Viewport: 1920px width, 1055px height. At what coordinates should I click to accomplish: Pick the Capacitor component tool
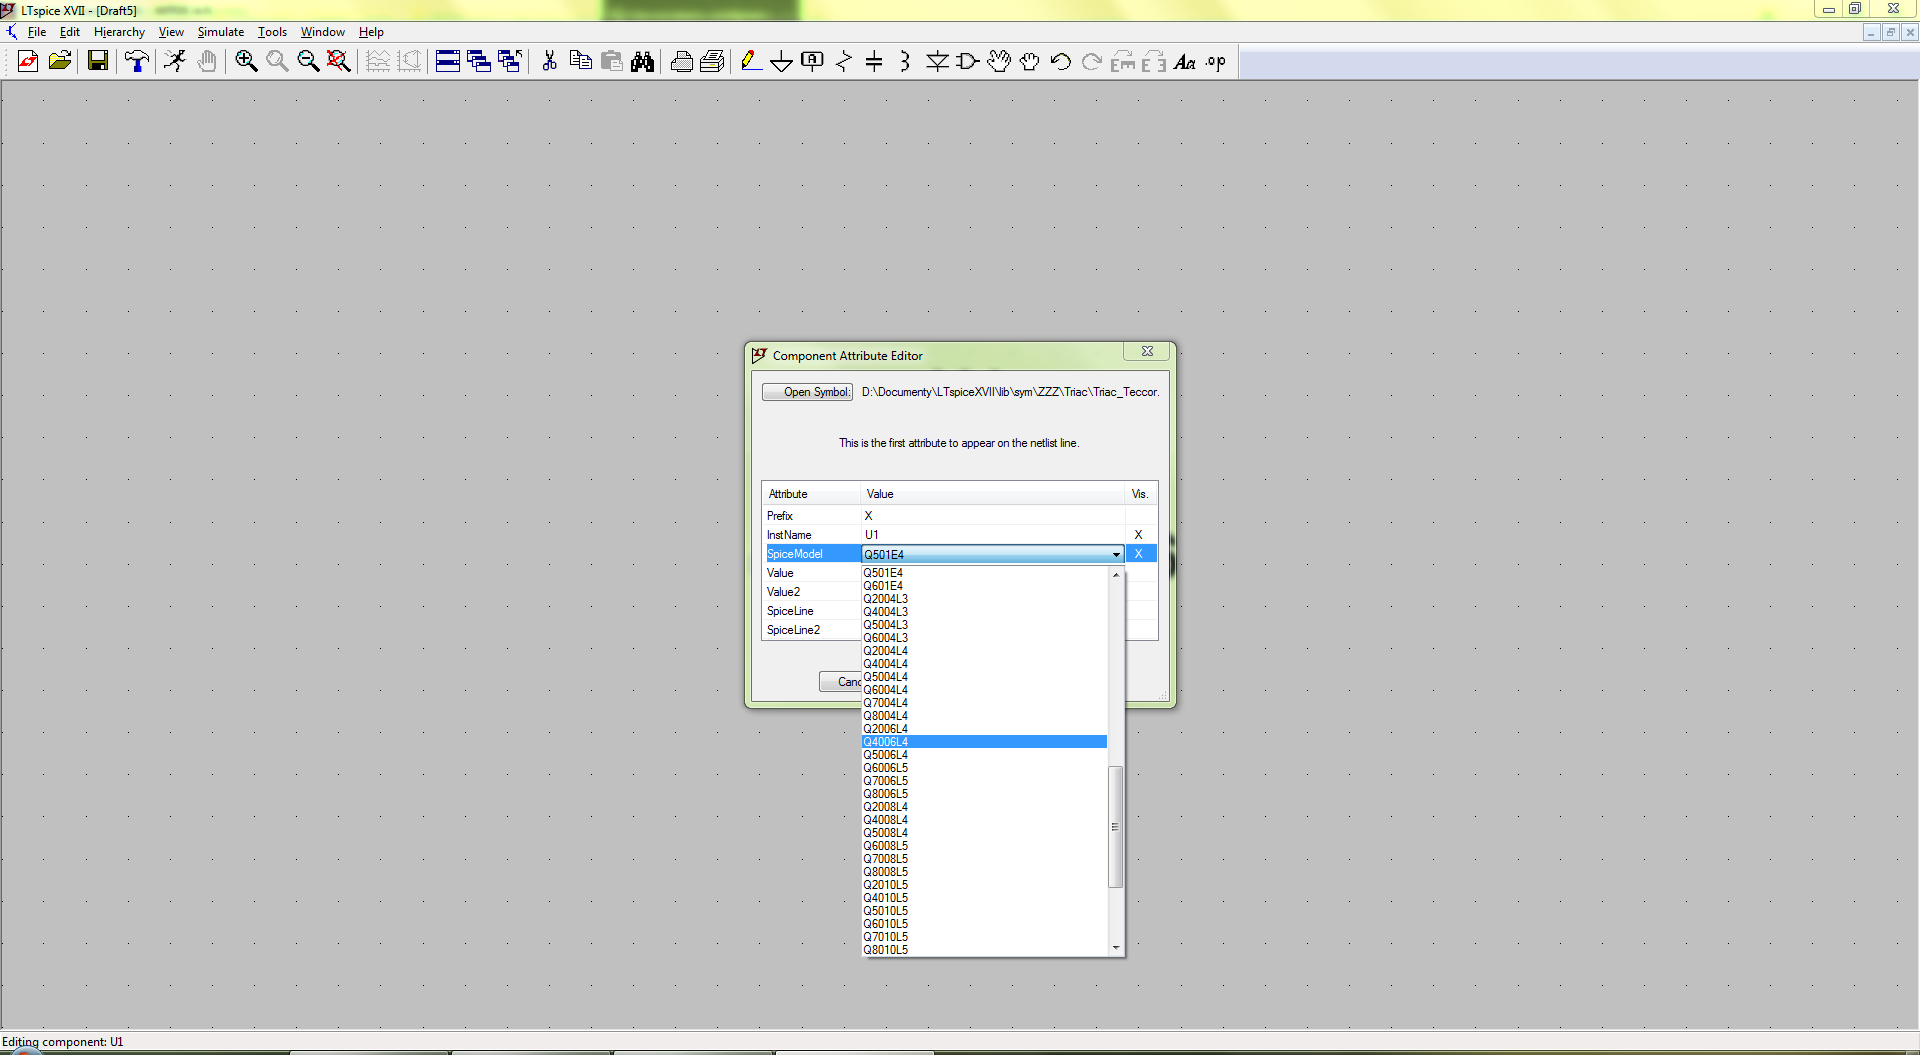(874, 62)
